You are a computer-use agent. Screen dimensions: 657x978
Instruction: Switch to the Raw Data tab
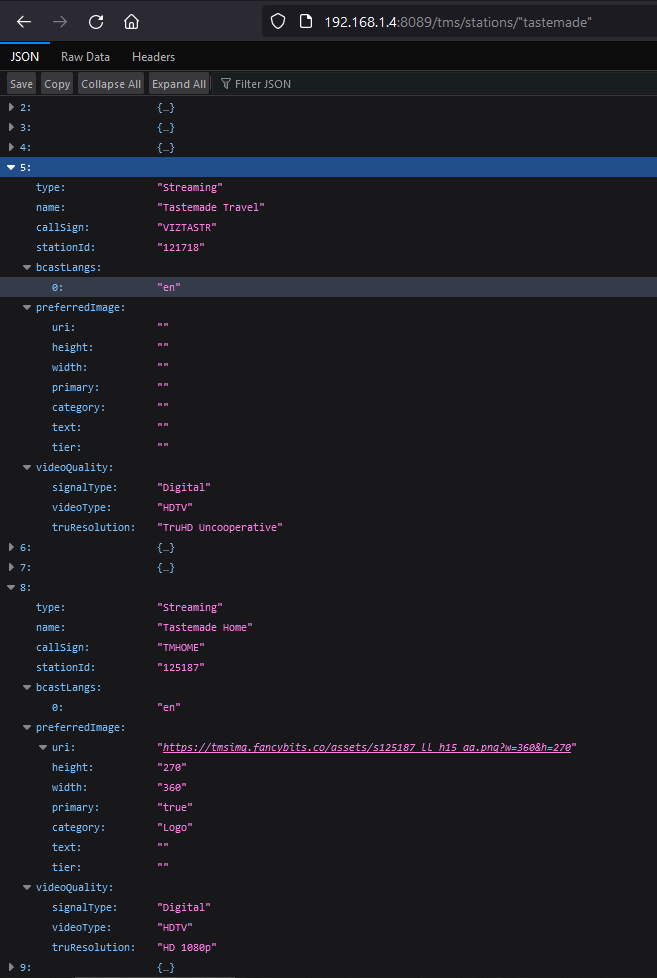pos(85,57)
